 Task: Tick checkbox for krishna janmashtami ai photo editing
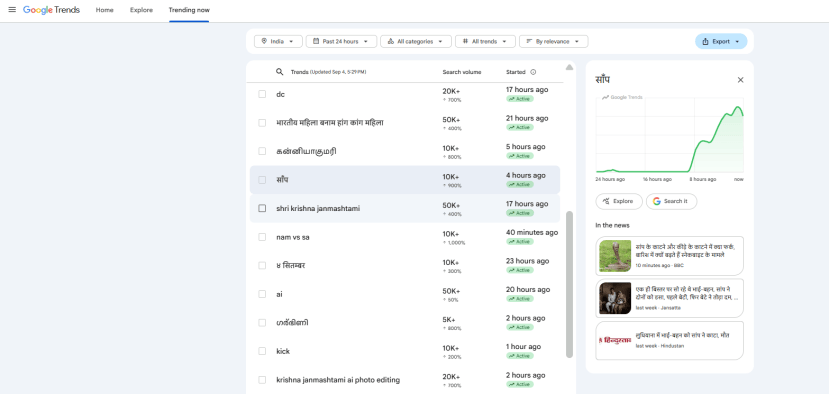coord(262,380)
